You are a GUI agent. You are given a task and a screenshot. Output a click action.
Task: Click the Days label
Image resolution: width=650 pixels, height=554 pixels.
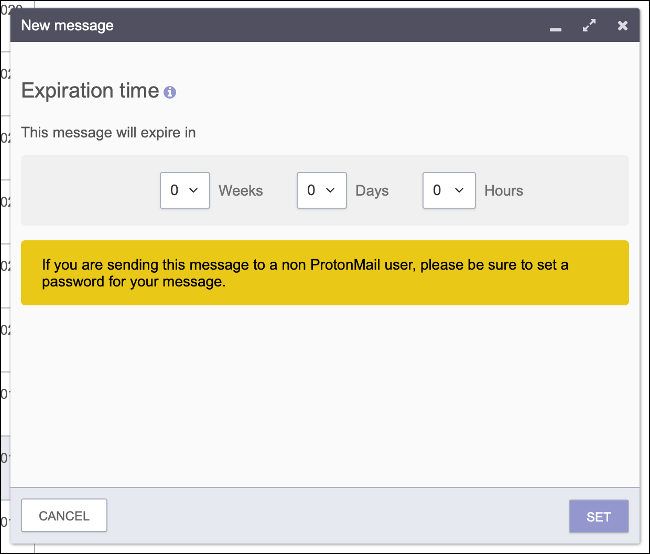[x=372, y=190]
